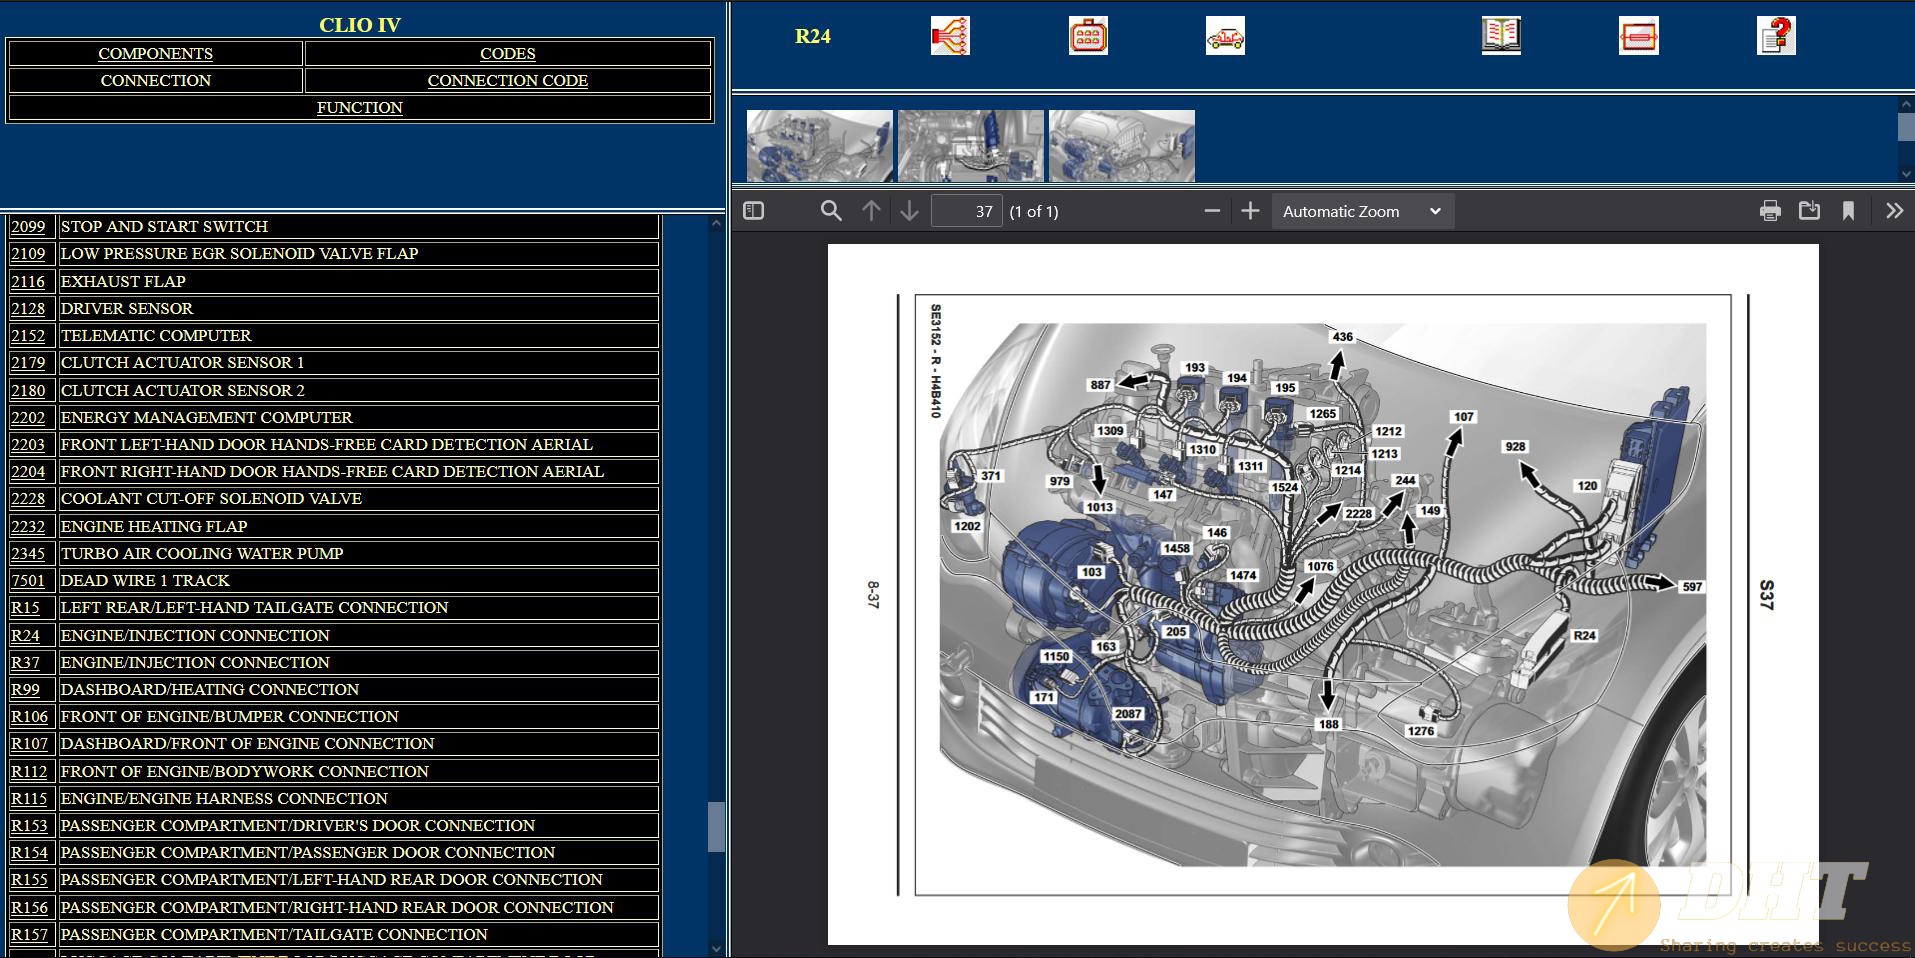The height and width of the screenshot is (958, 1915).
Task: Click connection link R106
Action: click(29, 716)
